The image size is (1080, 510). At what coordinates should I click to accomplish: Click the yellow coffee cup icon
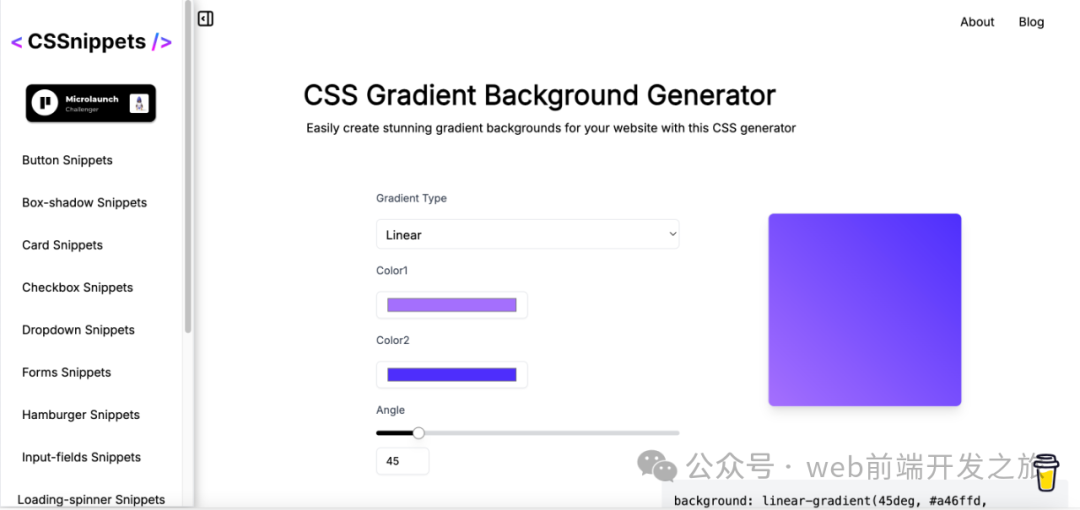(1046, 473)
